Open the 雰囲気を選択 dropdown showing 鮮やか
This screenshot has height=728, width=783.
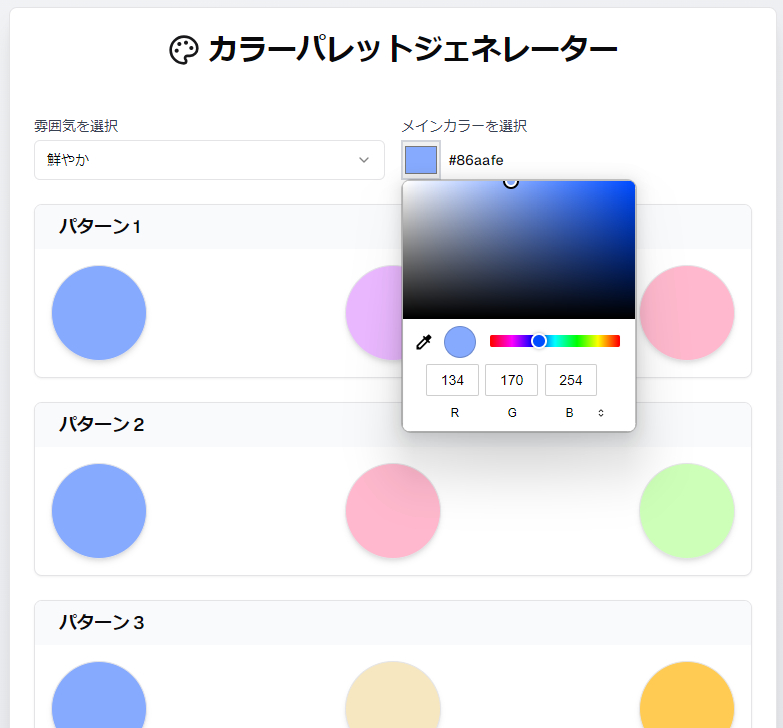pos(209,160)
